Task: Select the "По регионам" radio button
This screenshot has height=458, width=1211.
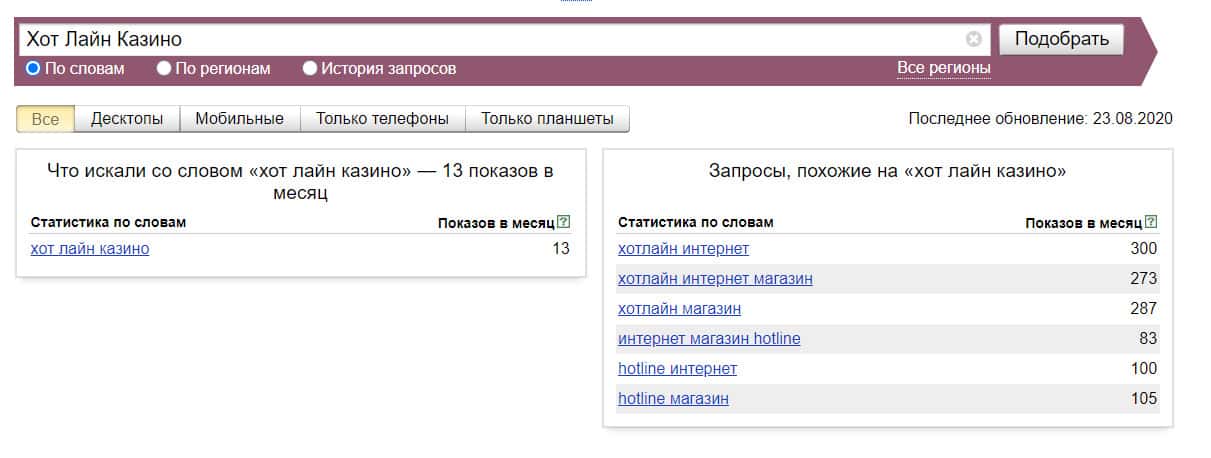Action: [x=164, y=69]
